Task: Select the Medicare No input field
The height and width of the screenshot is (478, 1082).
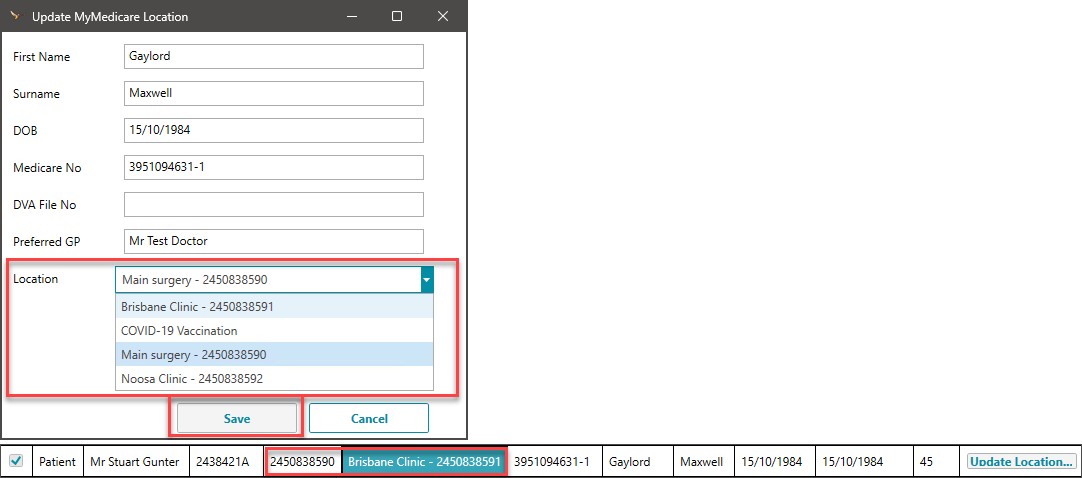Action: 273,167
